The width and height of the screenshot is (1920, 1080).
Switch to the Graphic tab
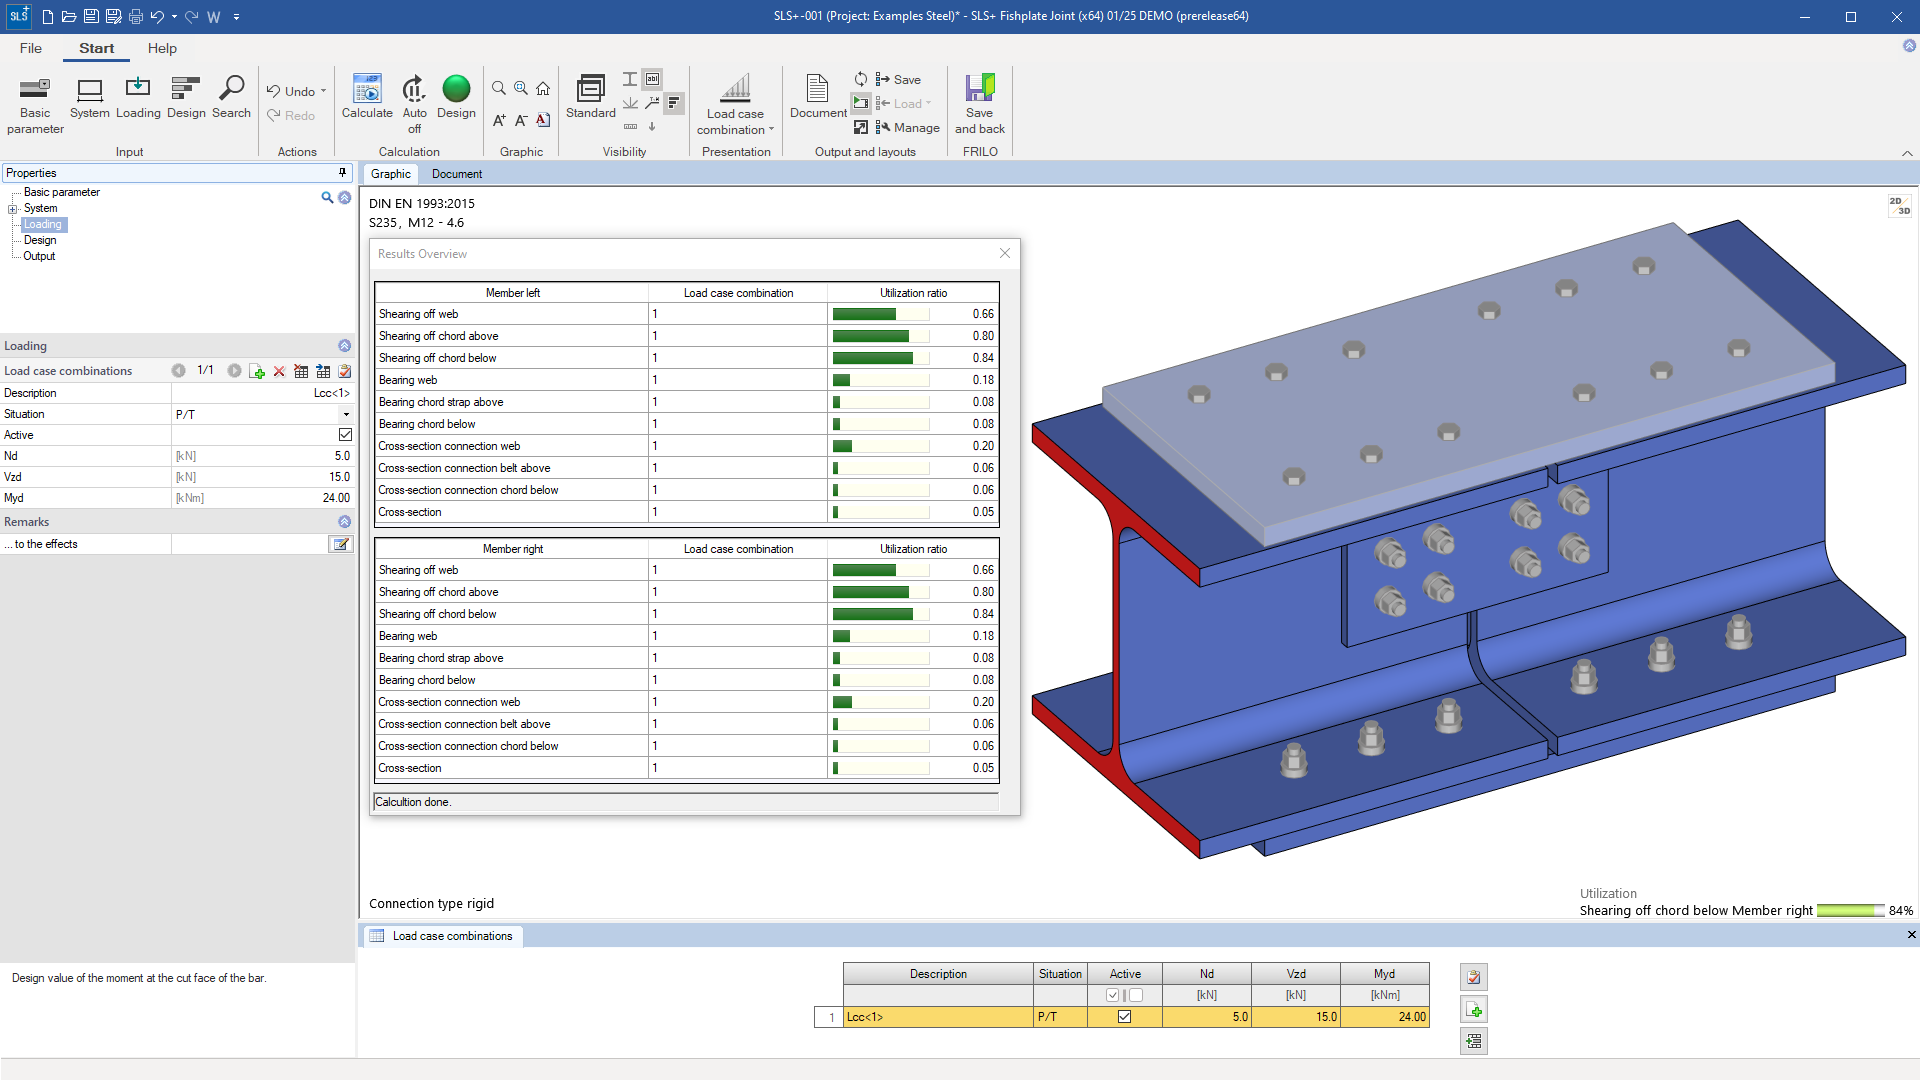click(391, 174)
